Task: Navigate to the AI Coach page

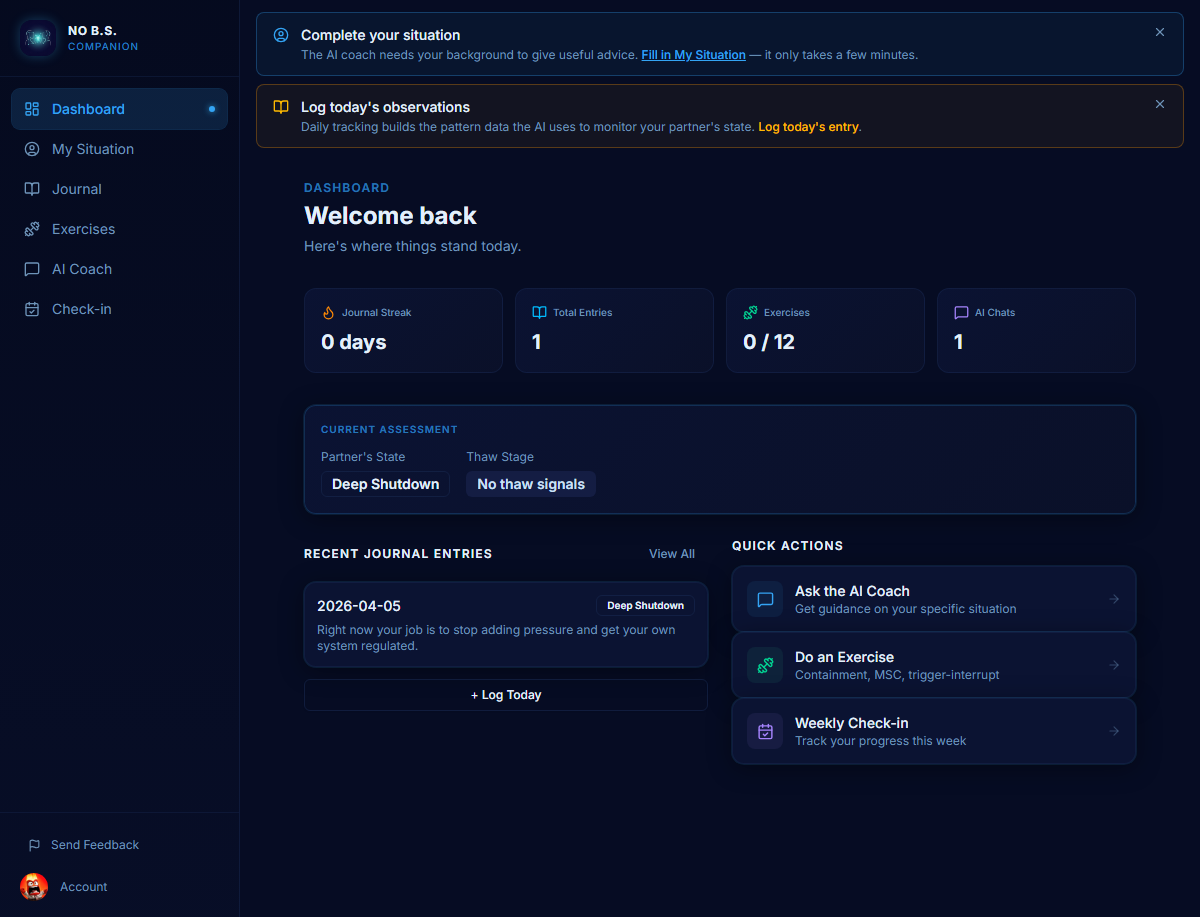Action: click(81, 269)
